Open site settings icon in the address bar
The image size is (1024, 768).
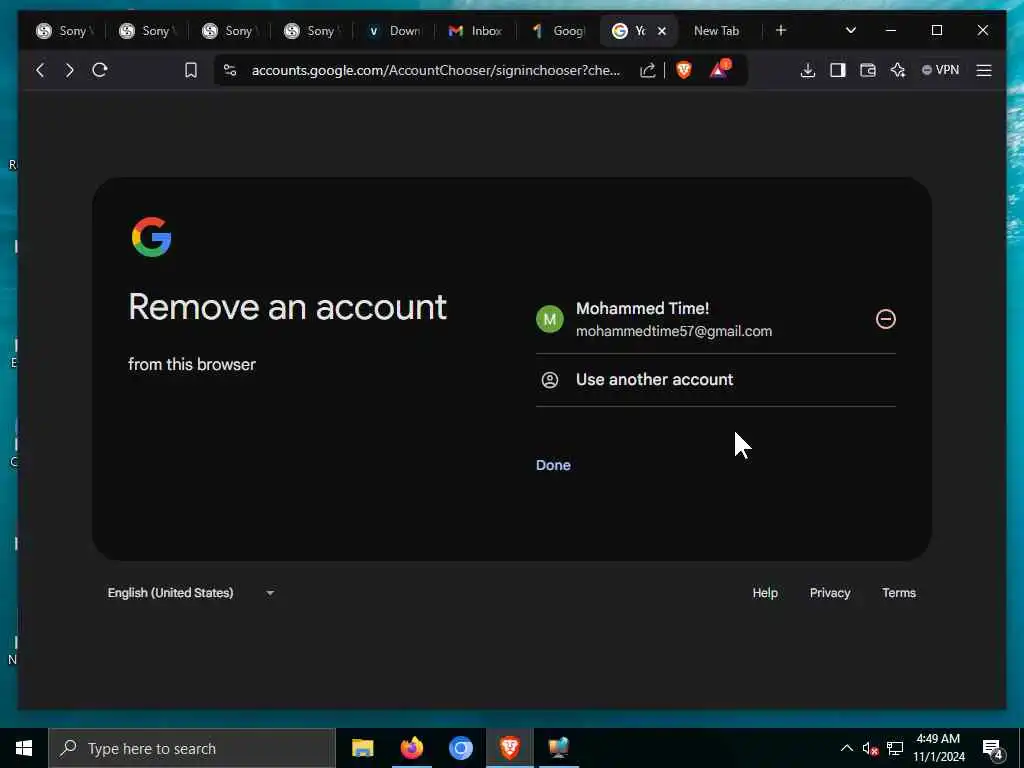(230, 70)
